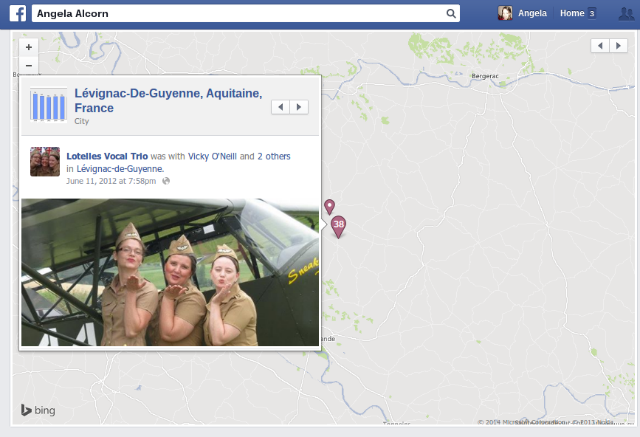The image size is (640, 437).
Task: Click the public globe icon beside the post date
Action: tap(166, 181)
